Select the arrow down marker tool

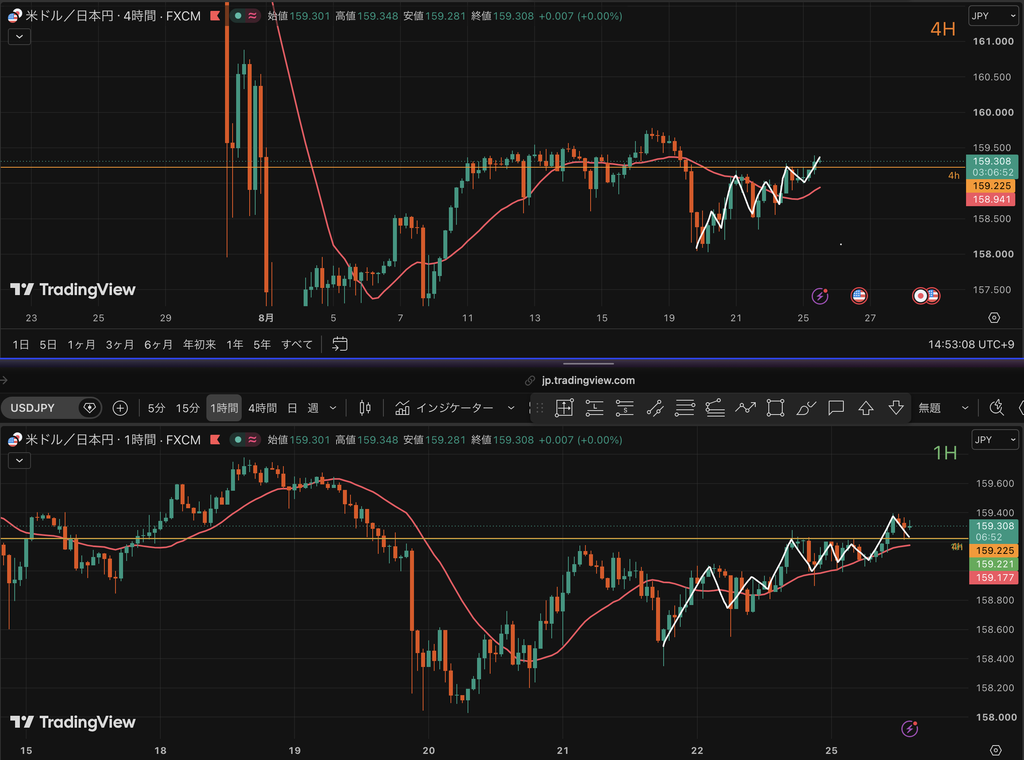[x=896, y=408]
